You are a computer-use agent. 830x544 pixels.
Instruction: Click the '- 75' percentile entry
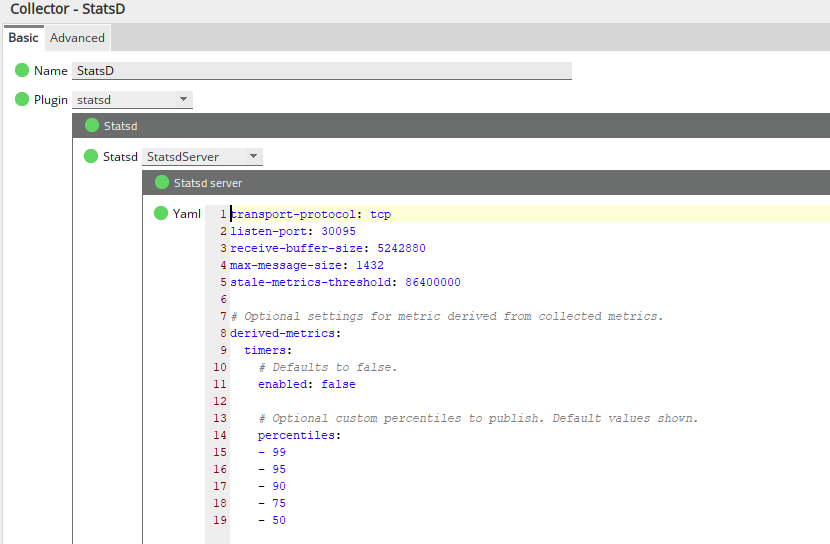(272, 503)
